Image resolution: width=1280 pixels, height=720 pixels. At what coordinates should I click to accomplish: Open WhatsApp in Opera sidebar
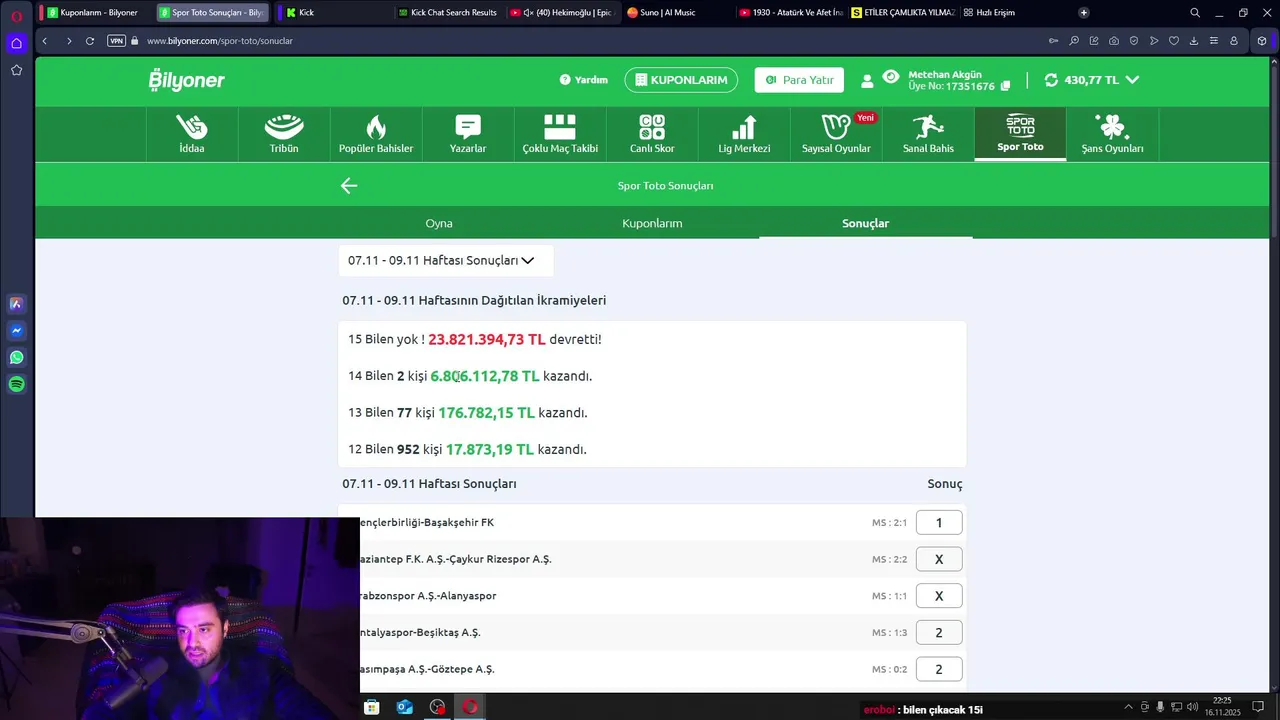(16, 357)
